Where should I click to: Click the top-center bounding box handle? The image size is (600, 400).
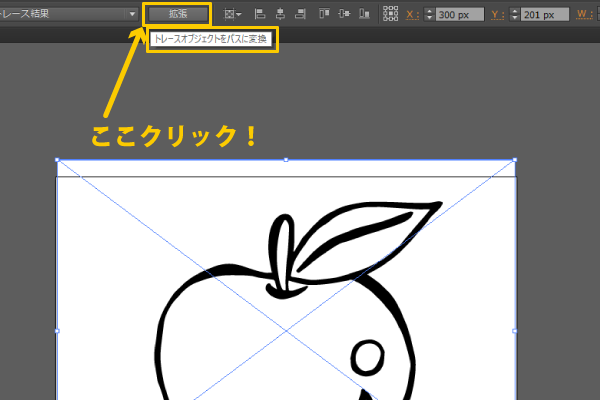(x=286, y=160)
